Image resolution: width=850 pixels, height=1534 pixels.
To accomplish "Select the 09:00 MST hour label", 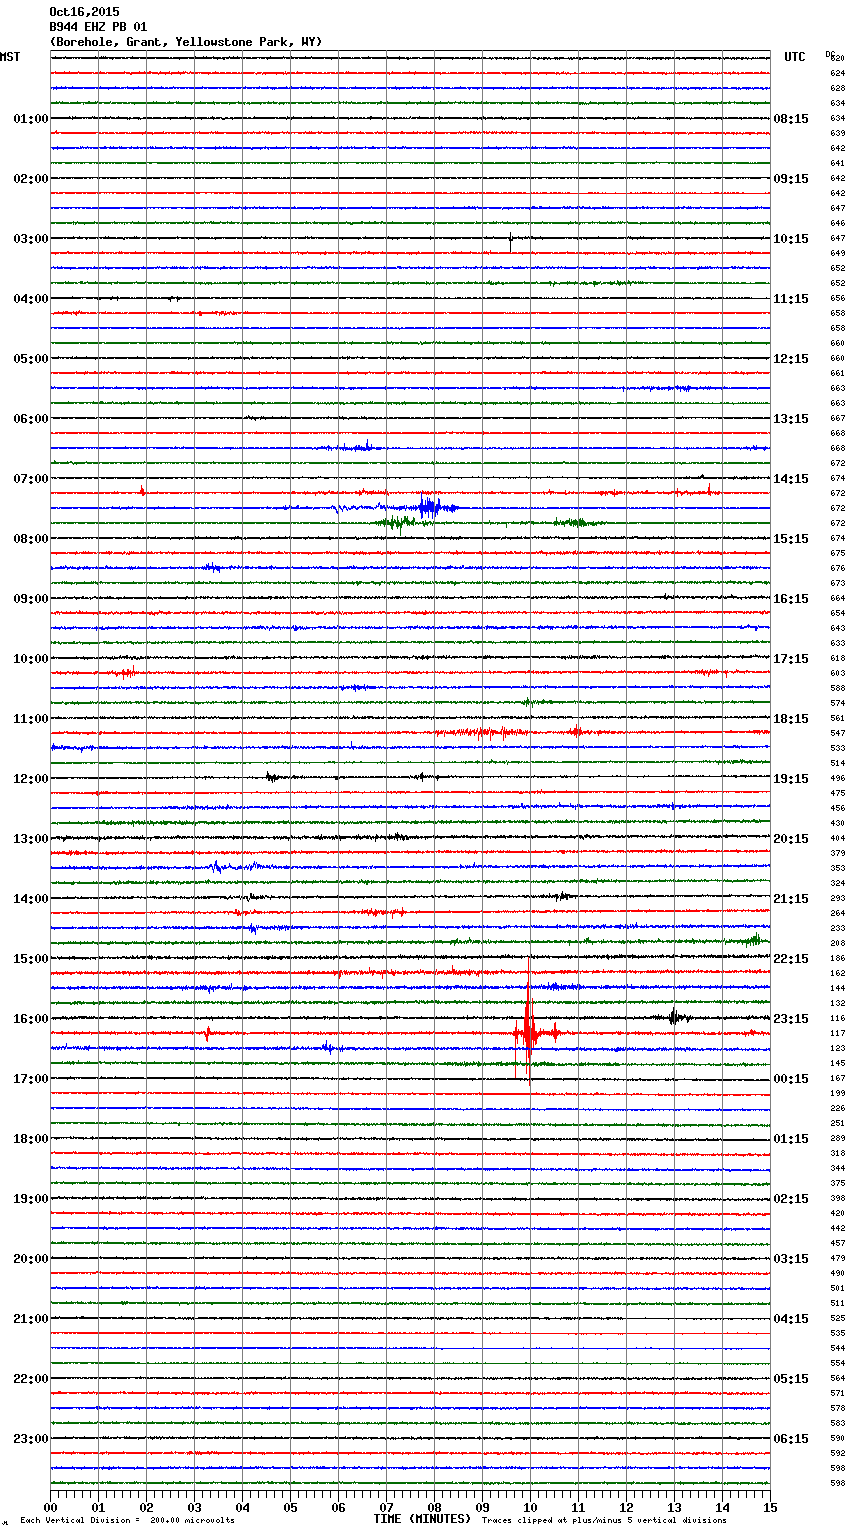I will point(30,599).
